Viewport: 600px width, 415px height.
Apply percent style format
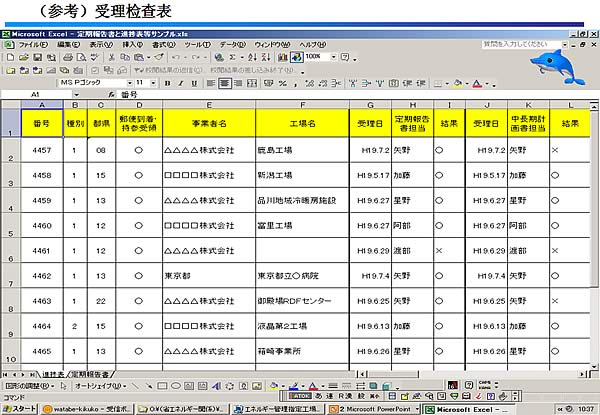[283, 83]
